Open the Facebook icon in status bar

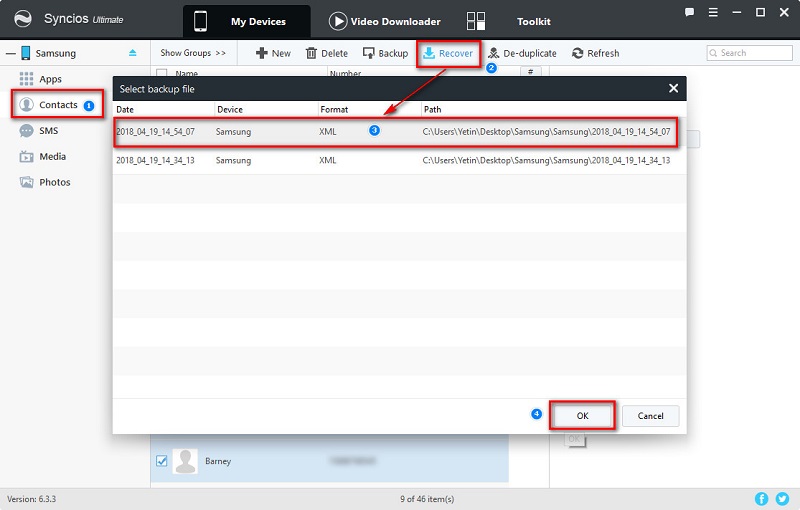coord(761,499)
